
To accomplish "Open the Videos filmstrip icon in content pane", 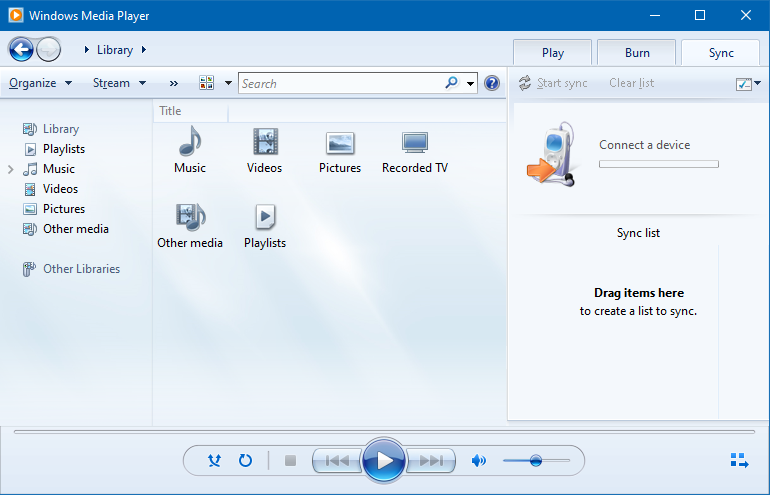I will tap(265, 141).
